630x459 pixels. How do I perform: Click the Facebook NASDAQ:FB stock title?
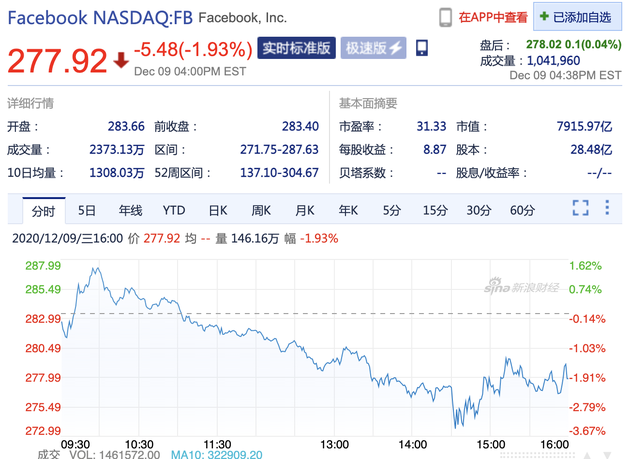coord(98,17)
